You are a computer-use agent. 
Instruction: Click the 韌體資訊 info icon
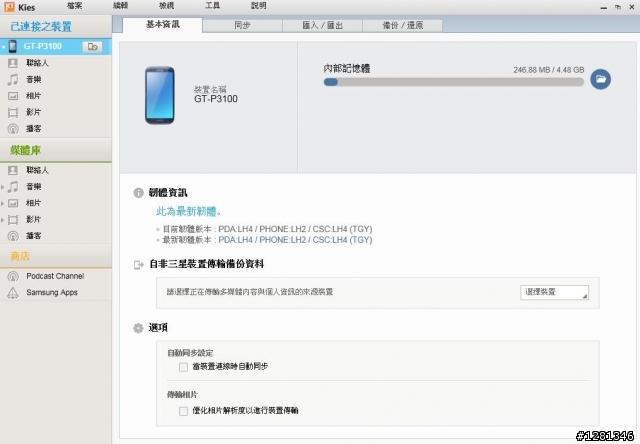click(x=138, y=193)
